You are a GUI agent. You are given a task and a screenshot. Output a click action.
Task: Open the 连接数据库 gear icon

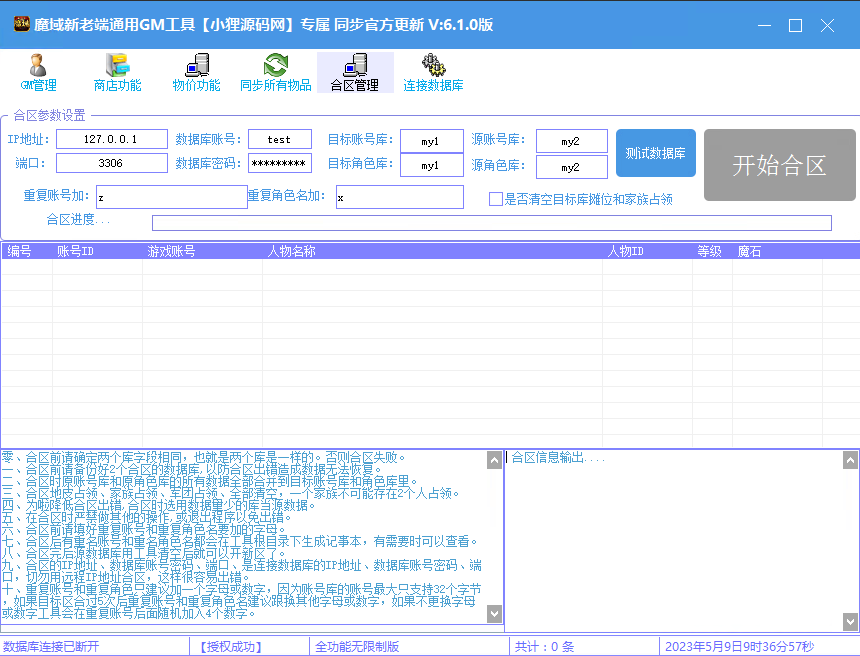click(x=433, y=66)
